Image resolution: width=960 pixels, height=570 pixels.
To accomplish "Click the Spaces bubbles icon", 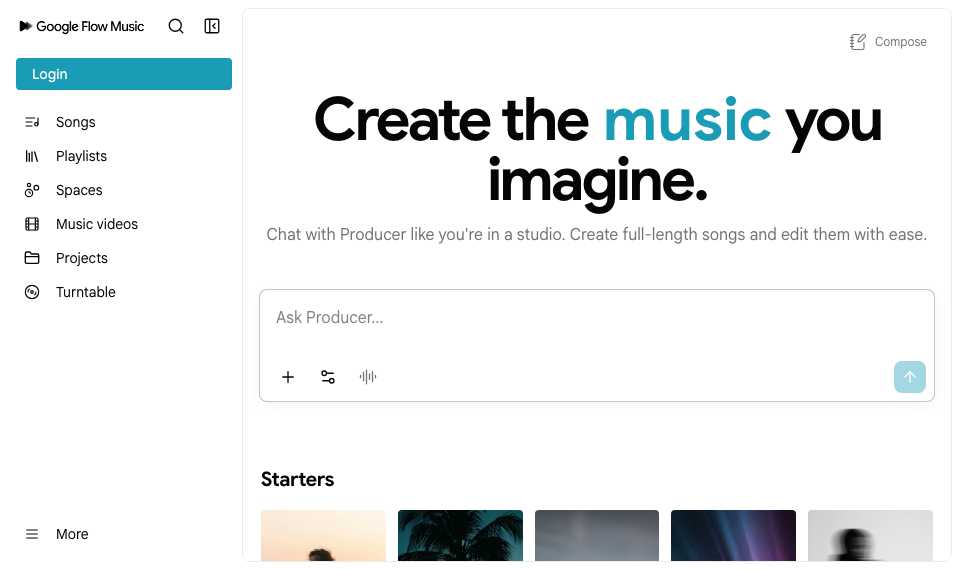I will coord(32,190).
